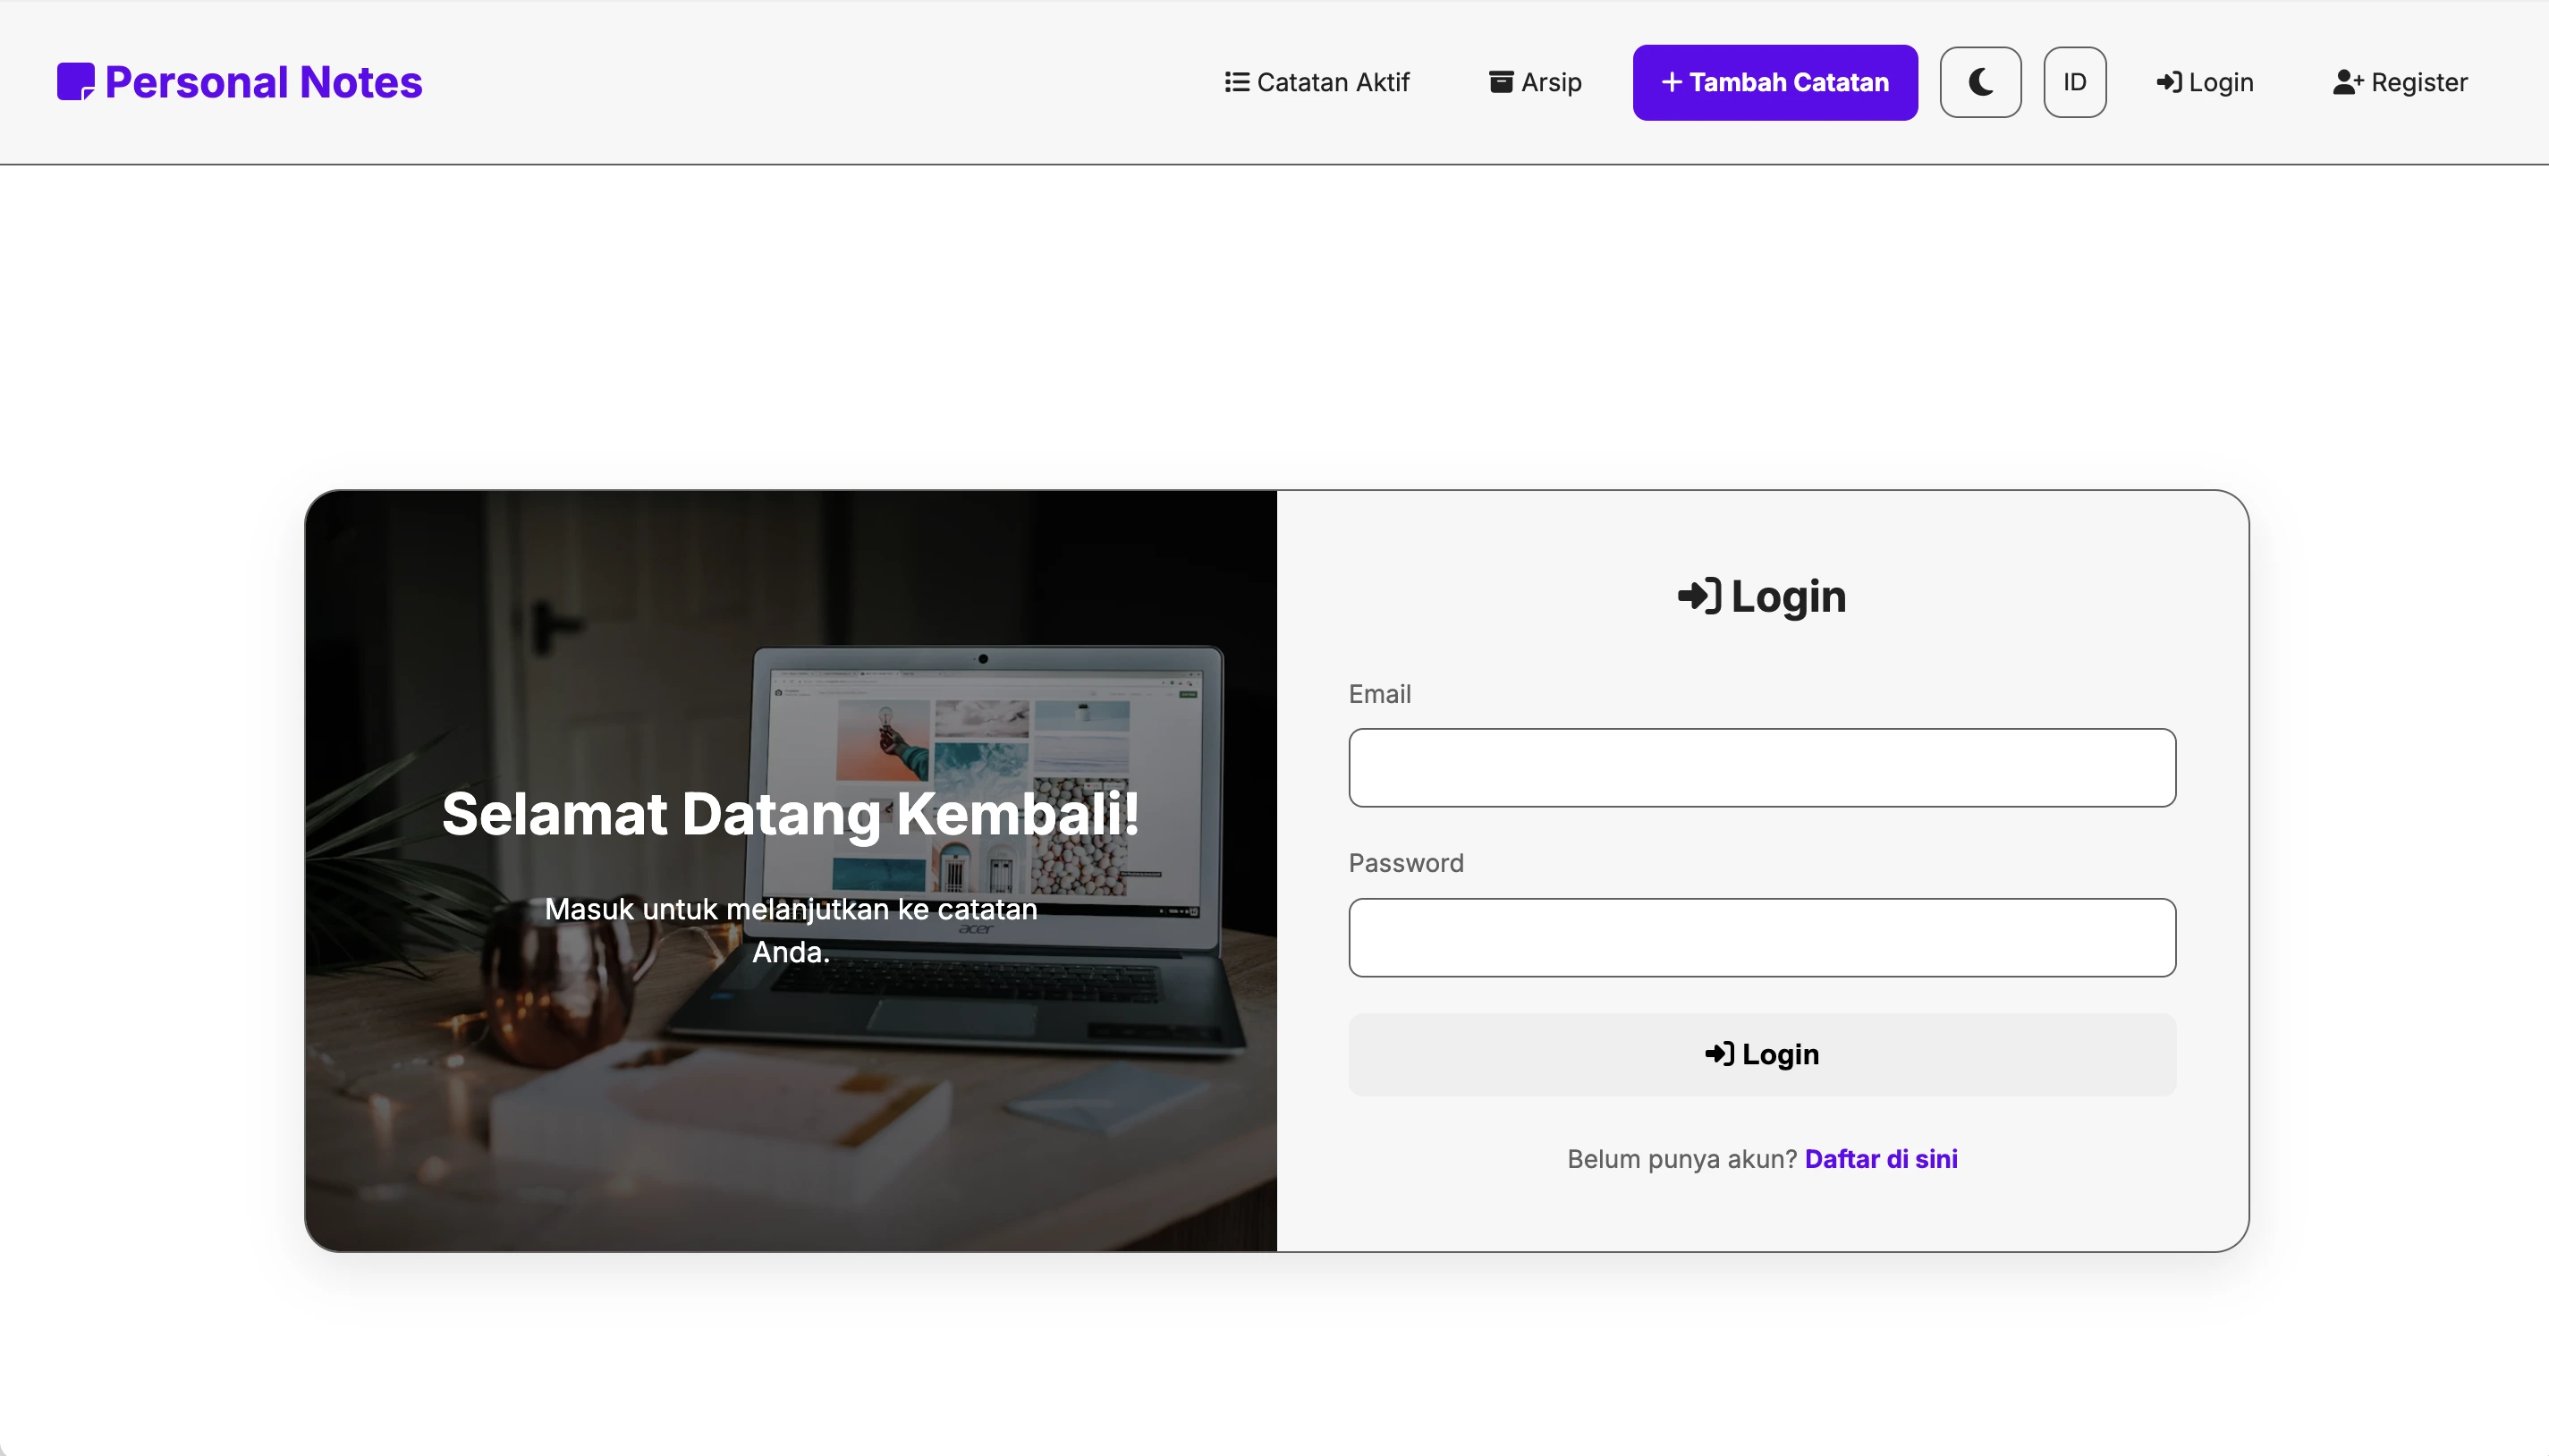
Task: Click the Selamat Datang Kembali! heading
Action: pos(791,814)
